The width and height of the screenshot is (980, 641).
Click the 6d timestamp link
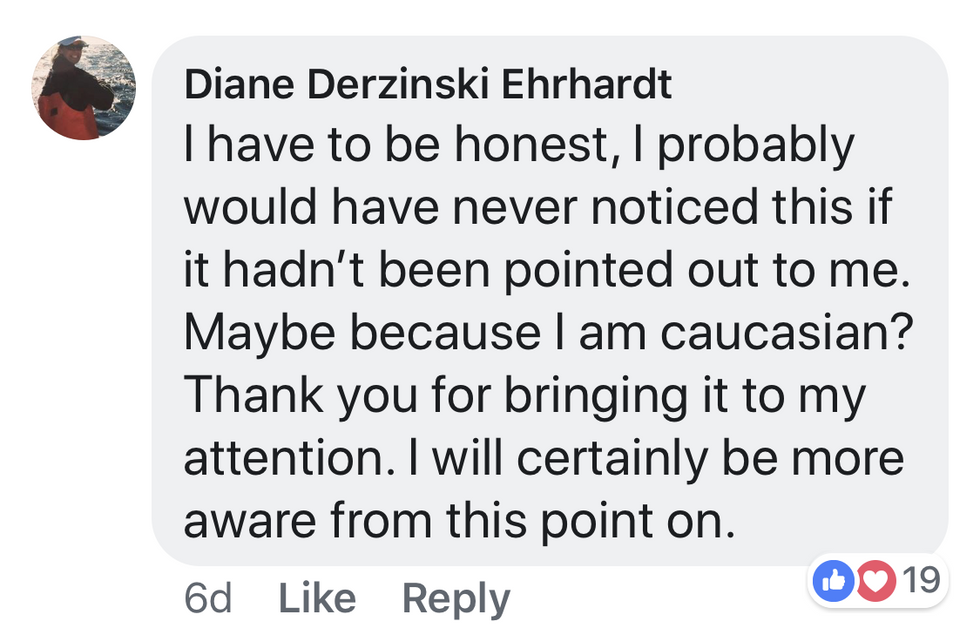click(208, 599)
